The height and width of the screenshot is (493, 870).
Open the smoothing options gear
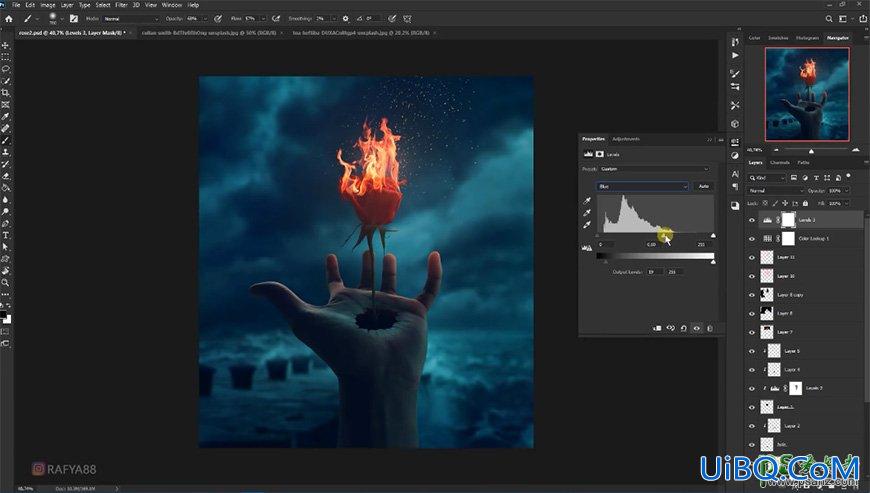[346, 18]
